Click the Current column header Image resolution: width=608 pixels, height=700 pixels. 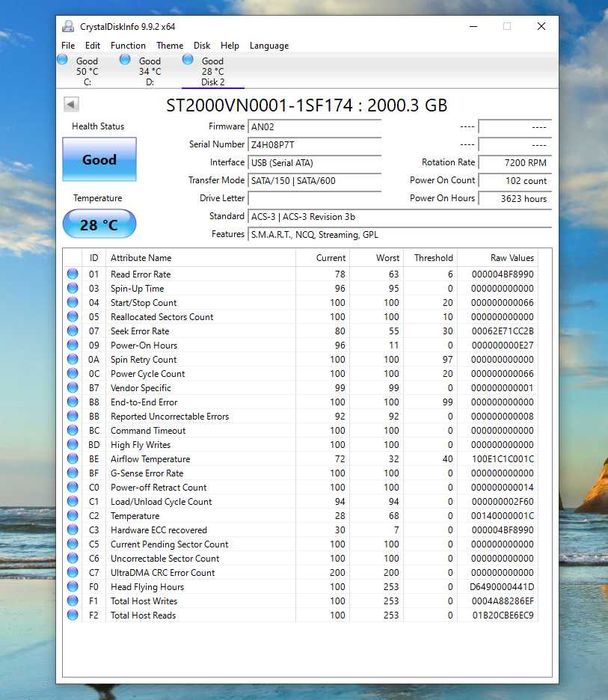pos(322,258)
